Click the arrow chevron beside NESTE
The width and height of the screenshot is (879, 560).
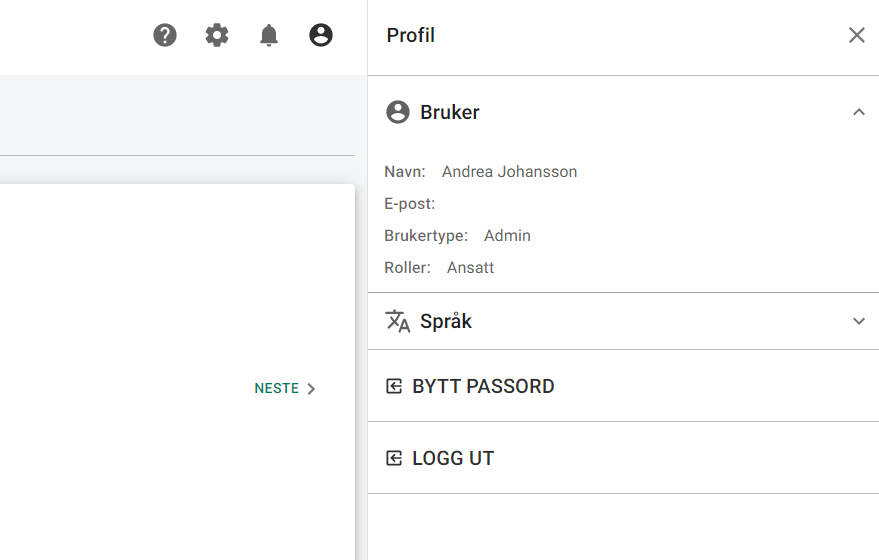click(x=311, y=388)
